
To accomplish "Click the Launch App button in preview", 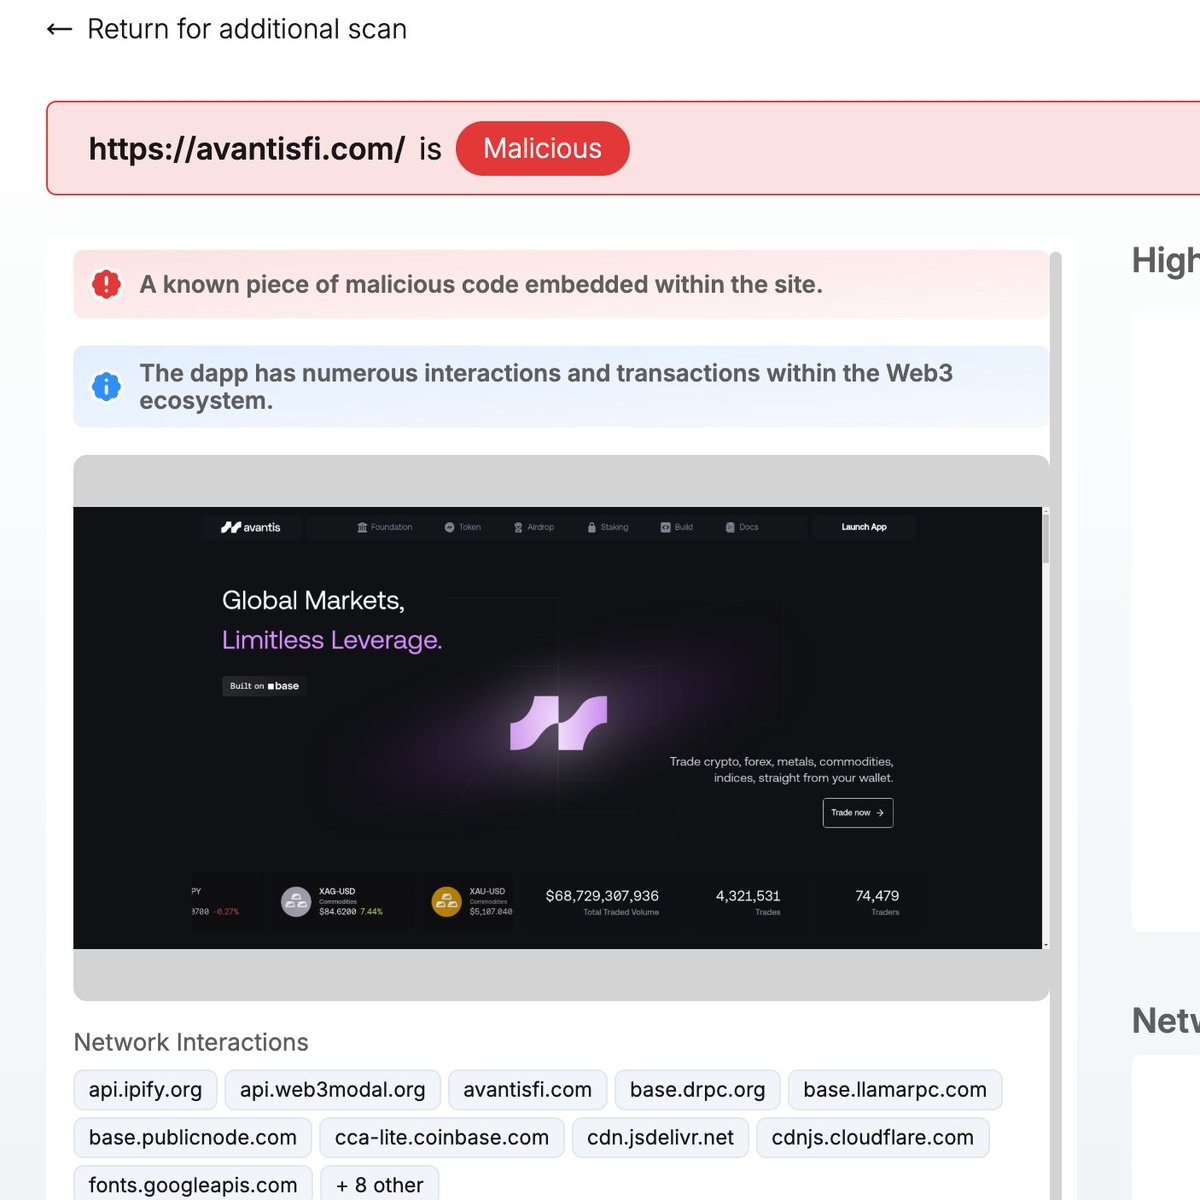I will 864,527.
